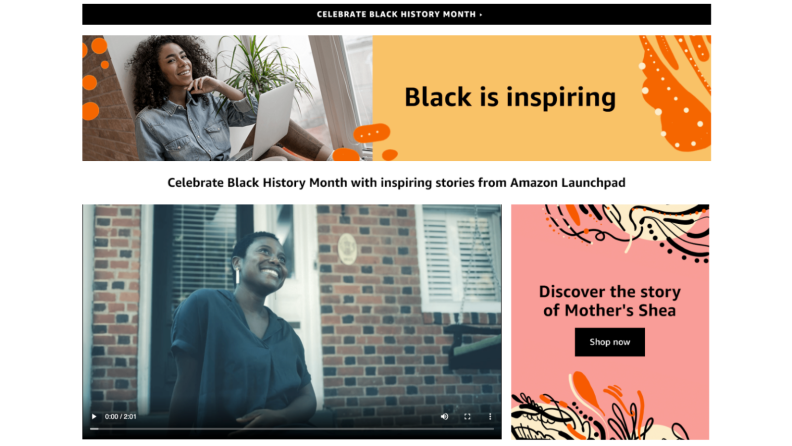Open the Celebrate Black History Month top banner
The height and width of the screenshot is (446, 792).
click(x=397, y=14)
